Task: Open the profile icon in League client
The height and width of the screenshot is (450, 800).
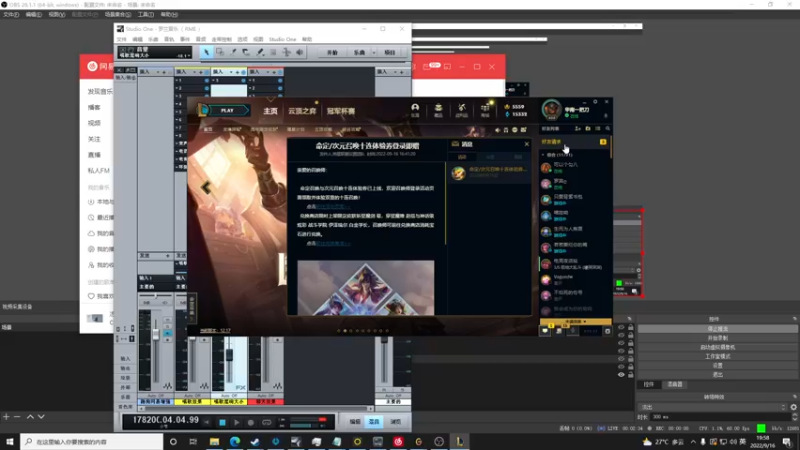Action: coord(415,109)
